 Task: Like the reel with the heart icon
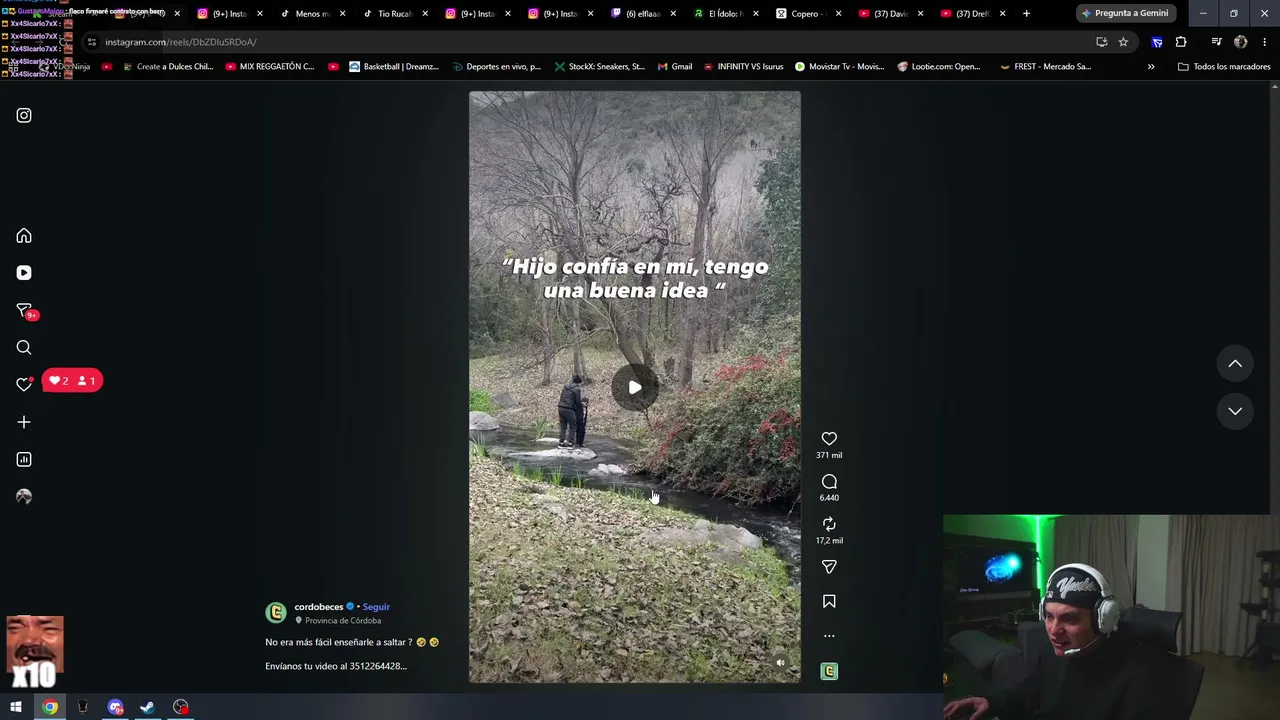coord(829,439)
